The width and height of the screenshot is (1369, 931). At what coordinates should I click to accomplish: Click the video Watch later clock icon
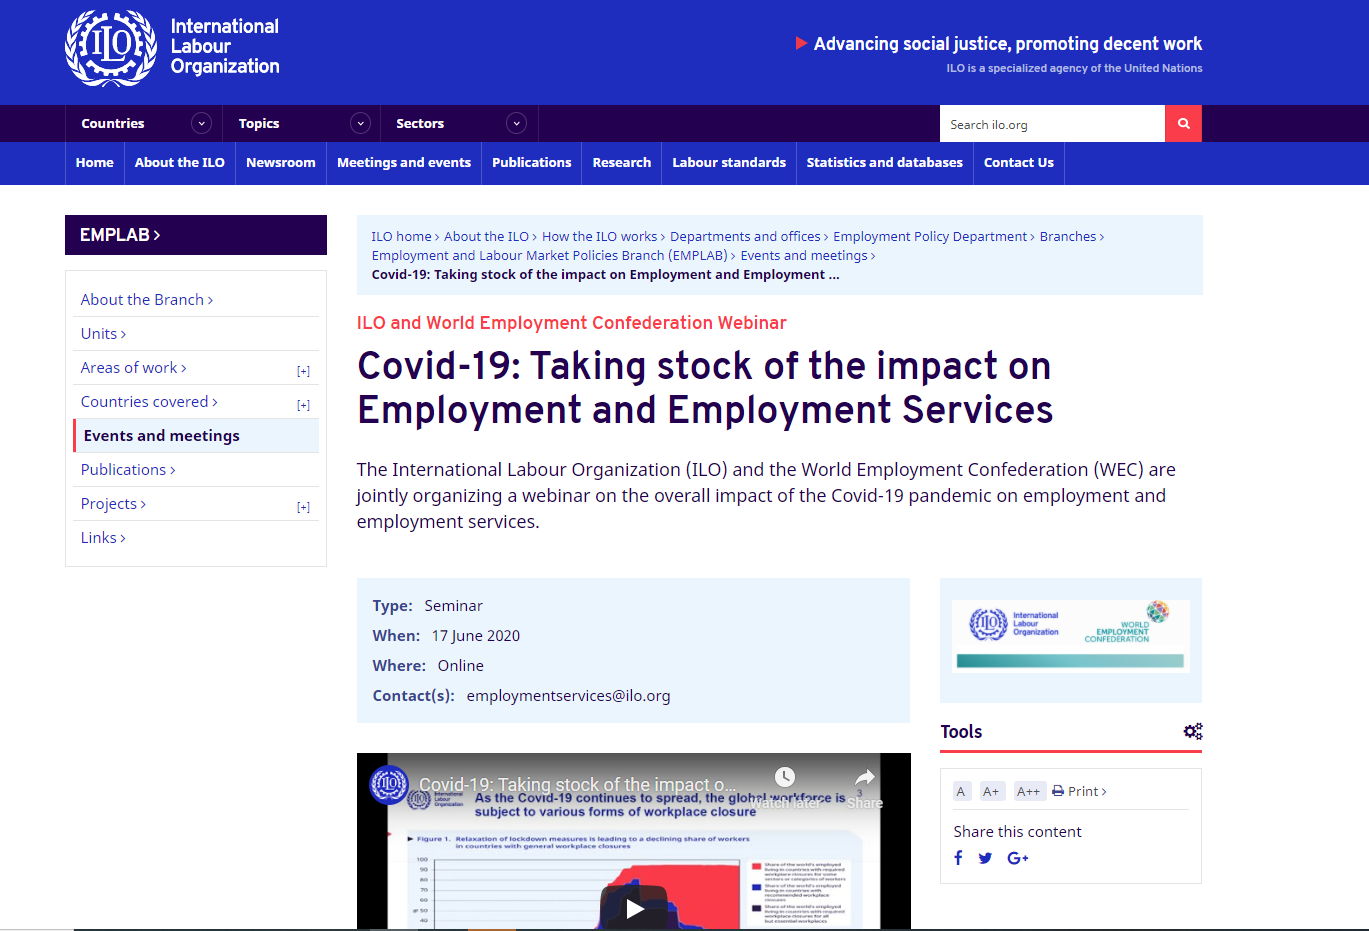[x=785, y=778]
